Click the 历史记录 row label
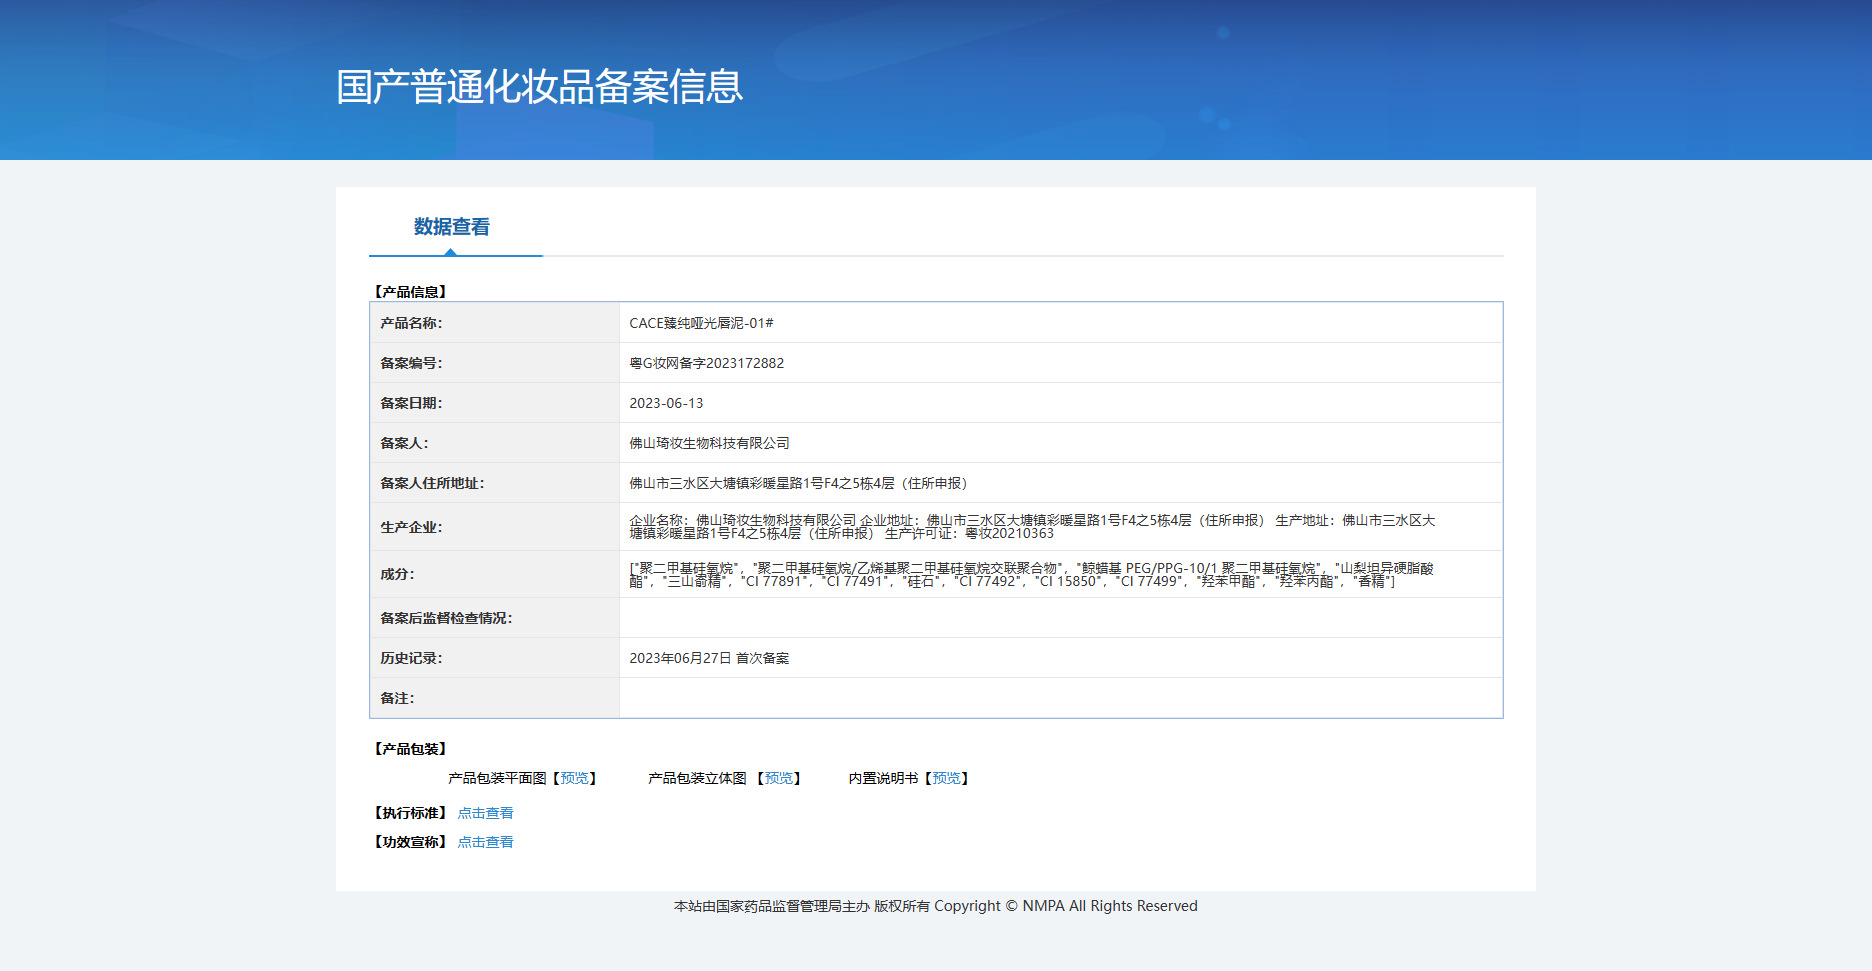This screenshot has height=971, width=1872. point(411,658)
